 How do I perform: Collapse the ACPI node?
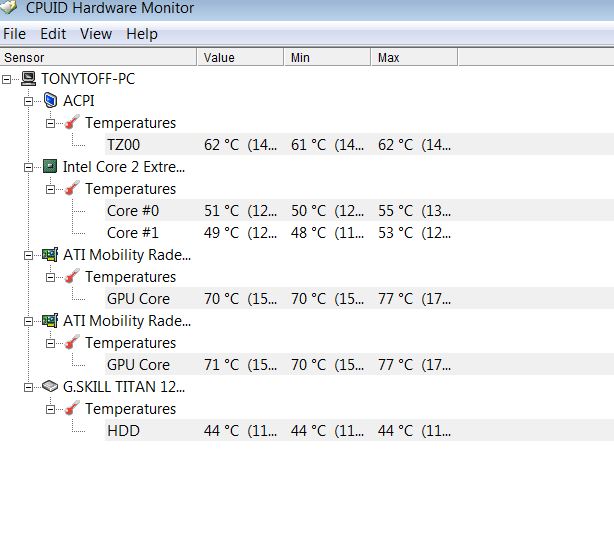pos(28,101)
